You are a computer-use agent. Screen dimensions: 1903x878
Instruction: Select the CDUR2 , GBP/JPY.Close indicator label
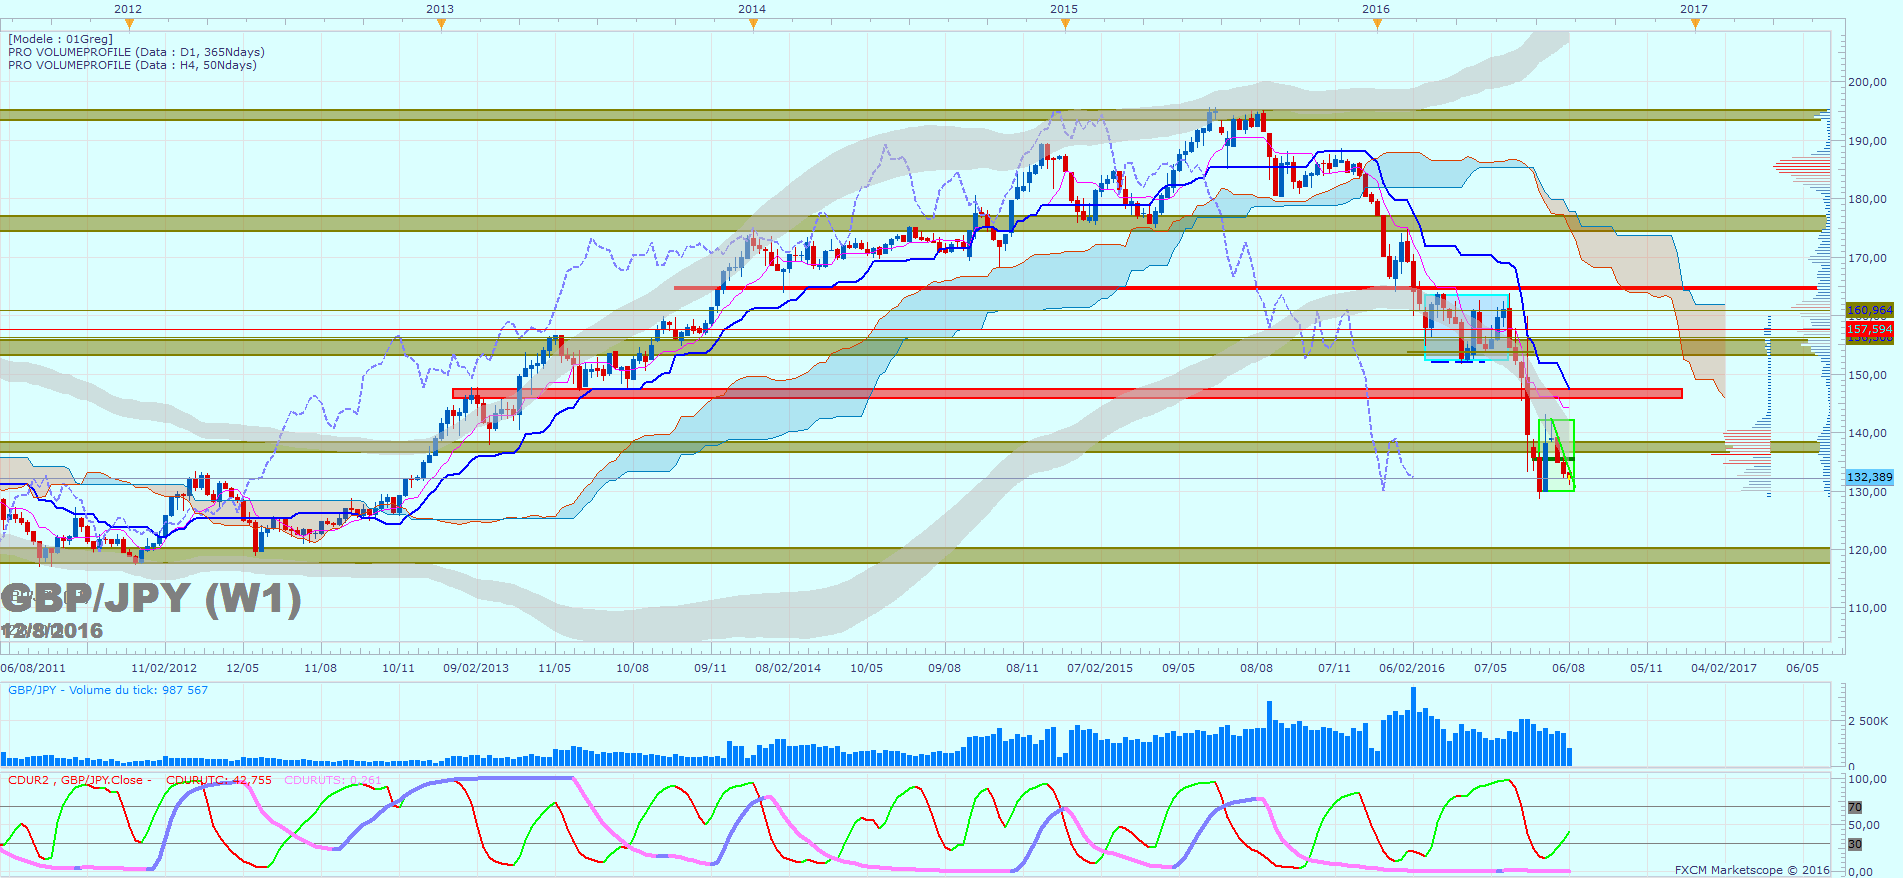pyautogui.click(x=80, y=780)
